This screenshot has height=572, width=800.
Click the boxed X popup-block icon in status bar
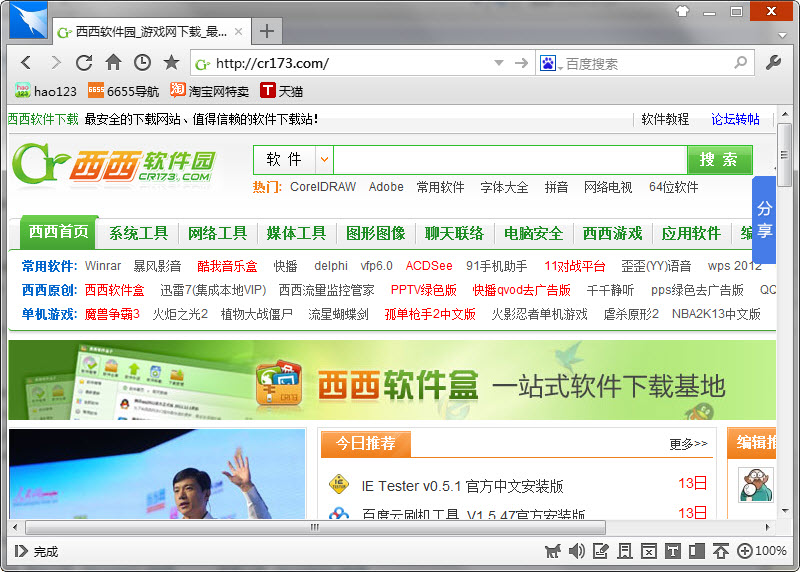pyautogui.click(x=648, y=551)
